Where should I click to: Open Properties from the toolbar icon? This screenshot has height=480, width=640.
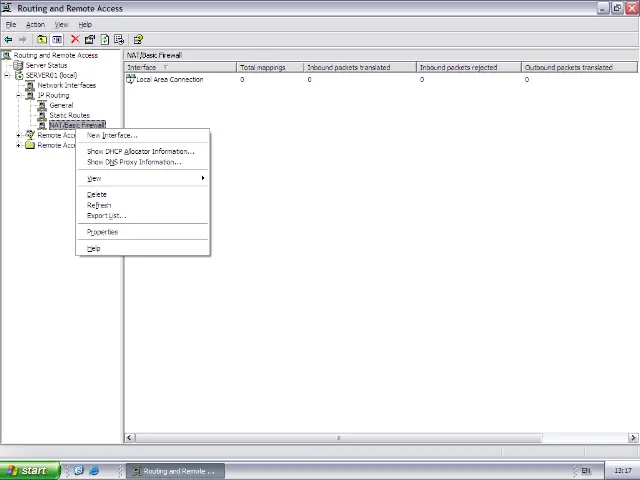[90, 40]
